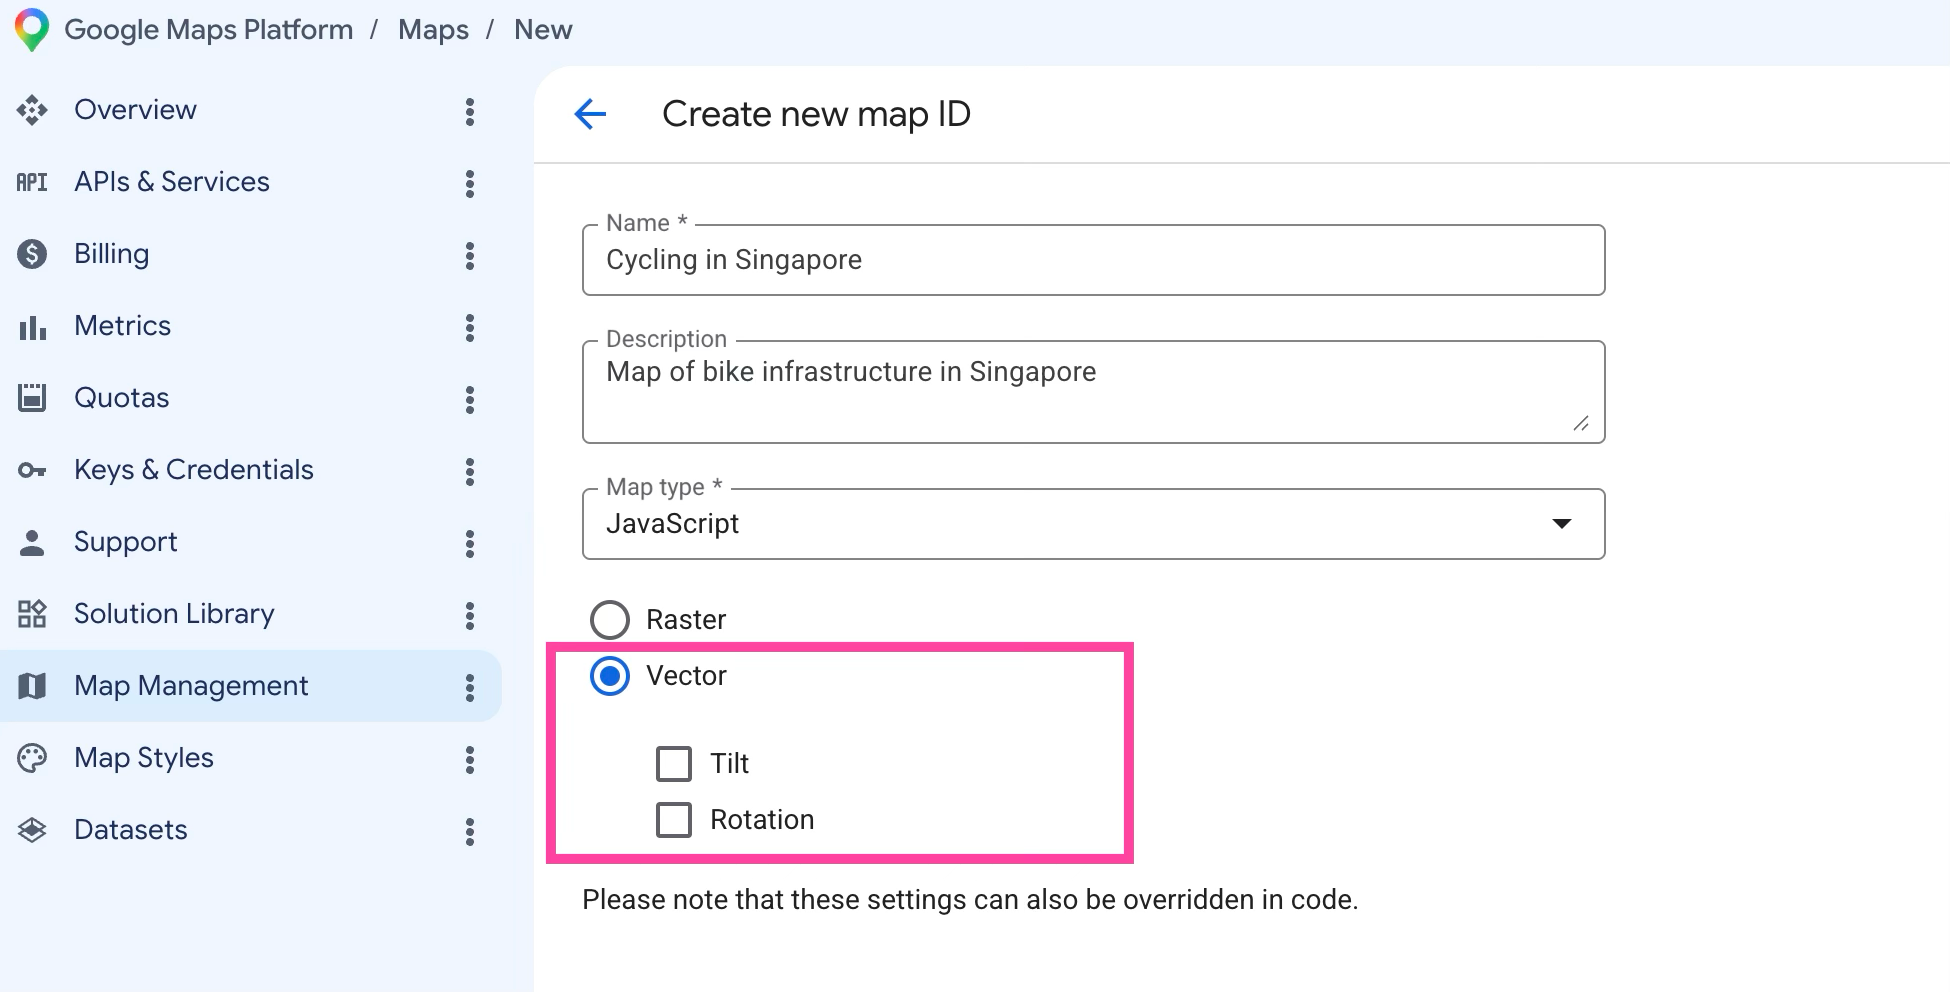Click the note about settings overridden in code
Screen dimensions: 1950x992
pos(970,900)
